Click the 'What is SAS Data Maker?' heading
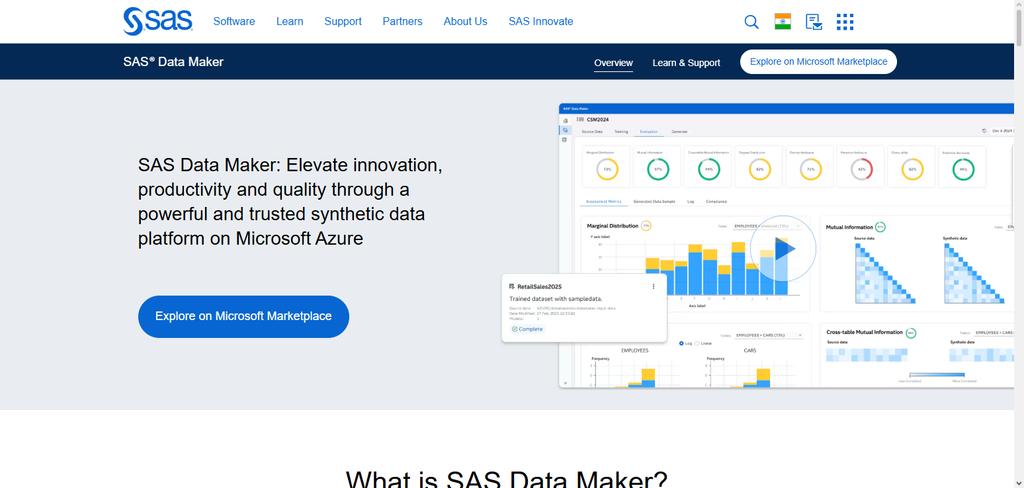 506,478
